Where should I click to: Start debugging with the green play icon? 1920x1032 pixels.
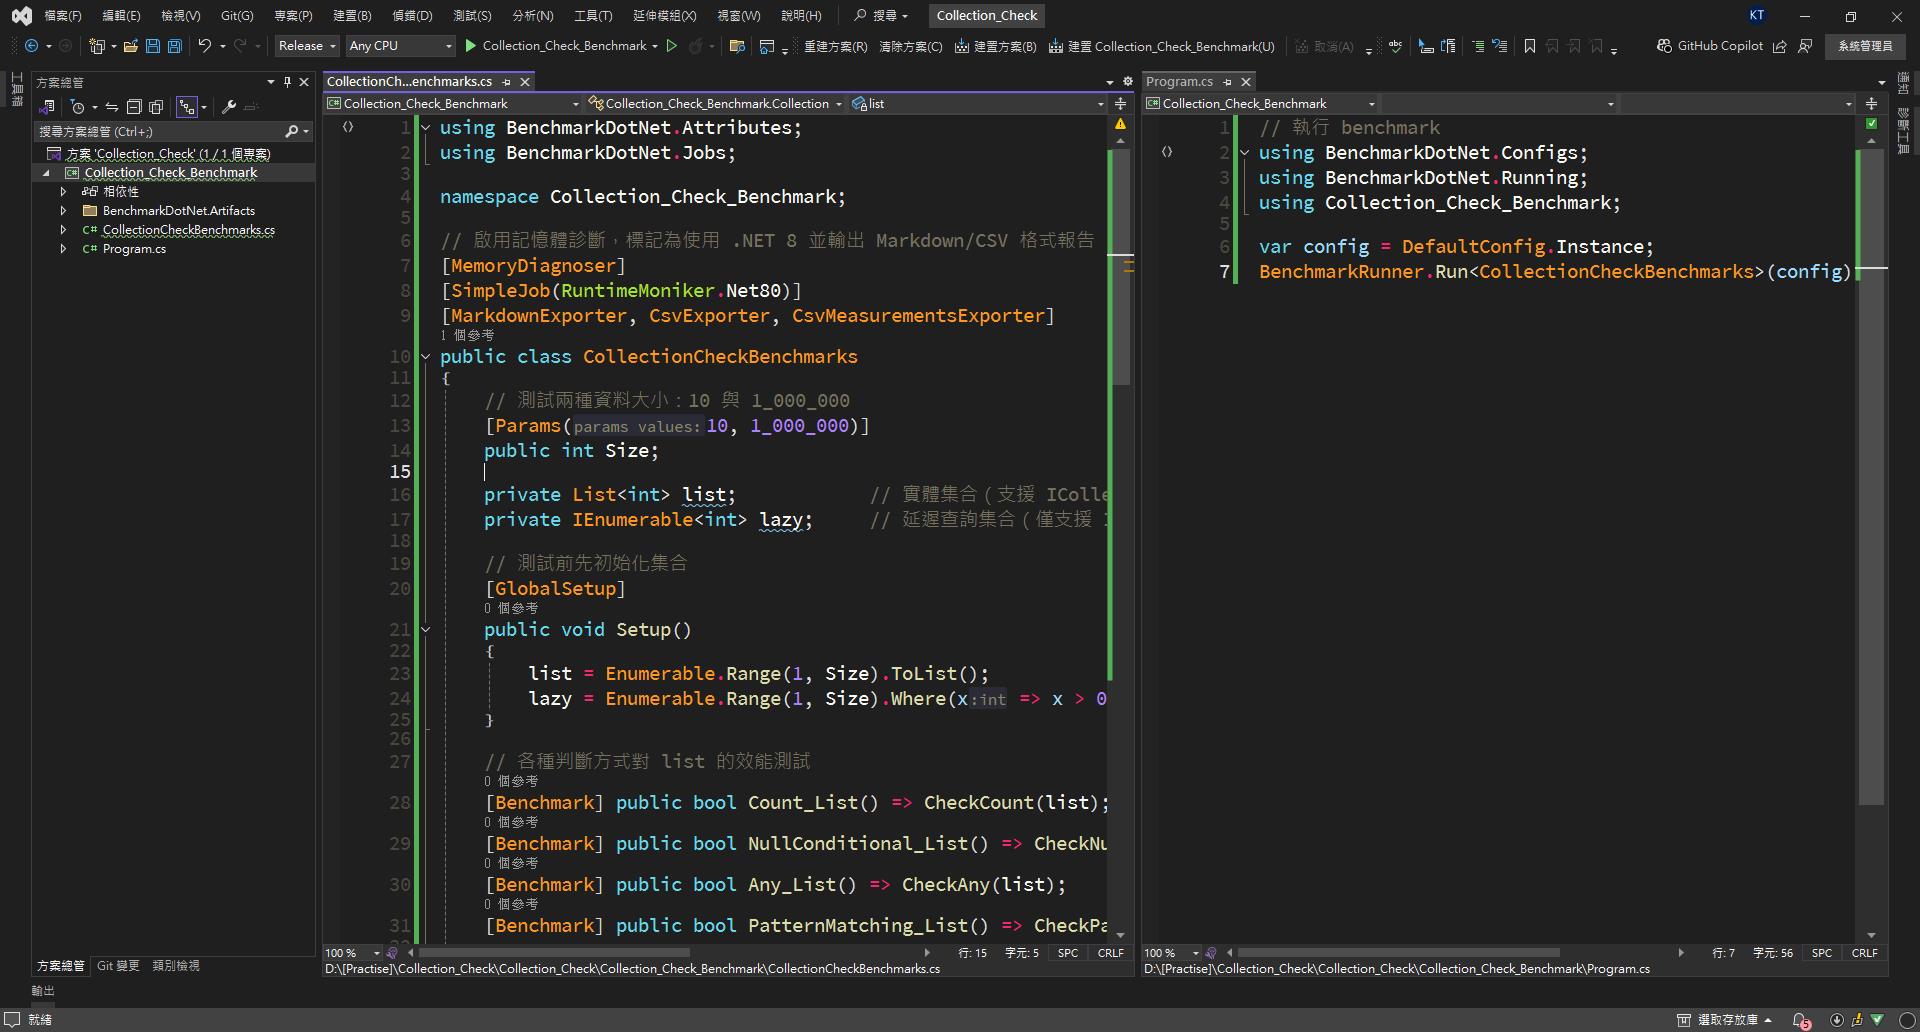coord(471,46)
